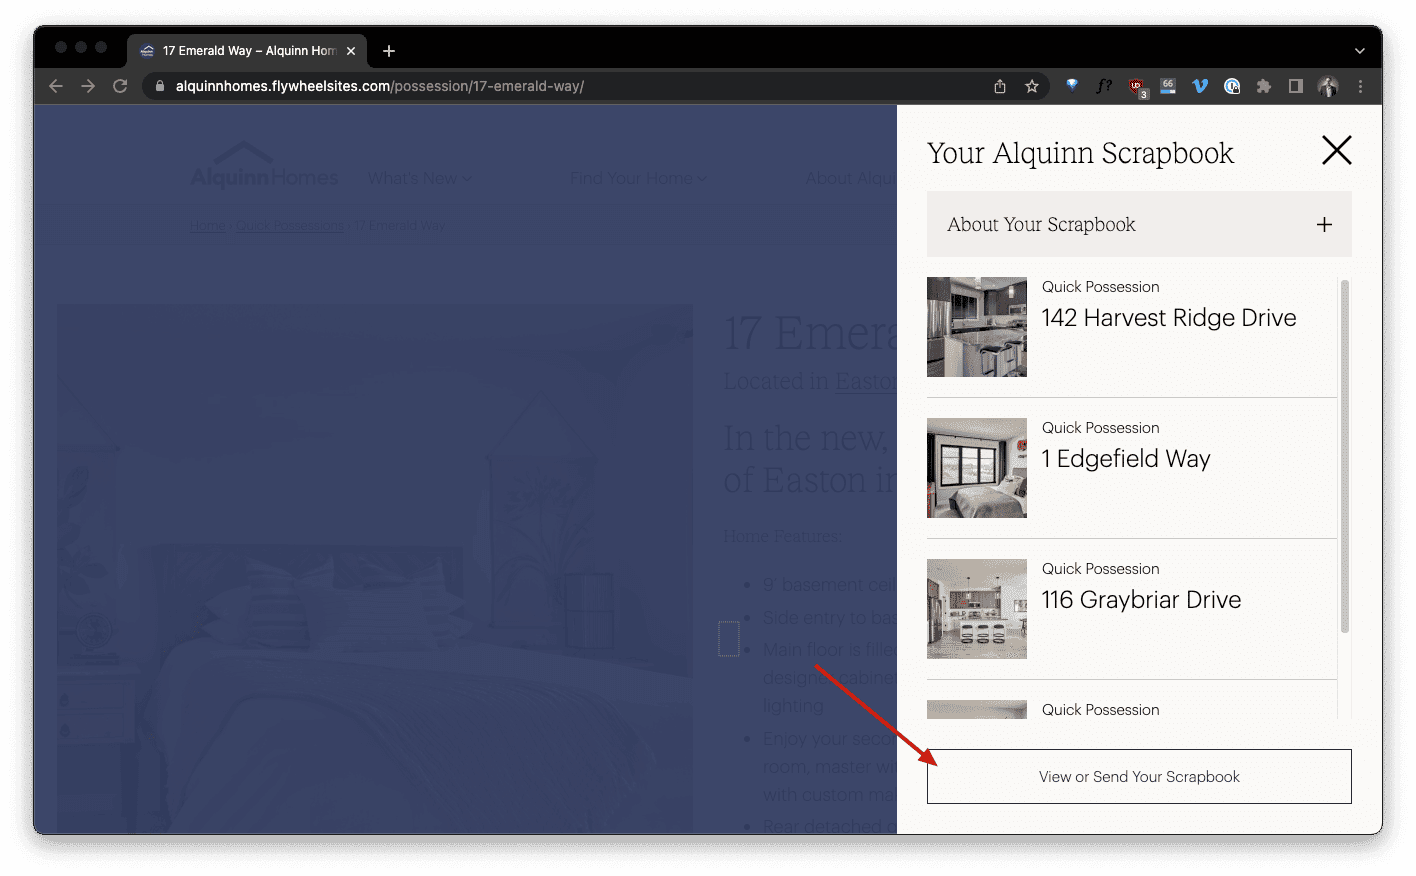Toggle the browser side panel
This screenshot has height=876, width=1416.
coord(1295,87)
